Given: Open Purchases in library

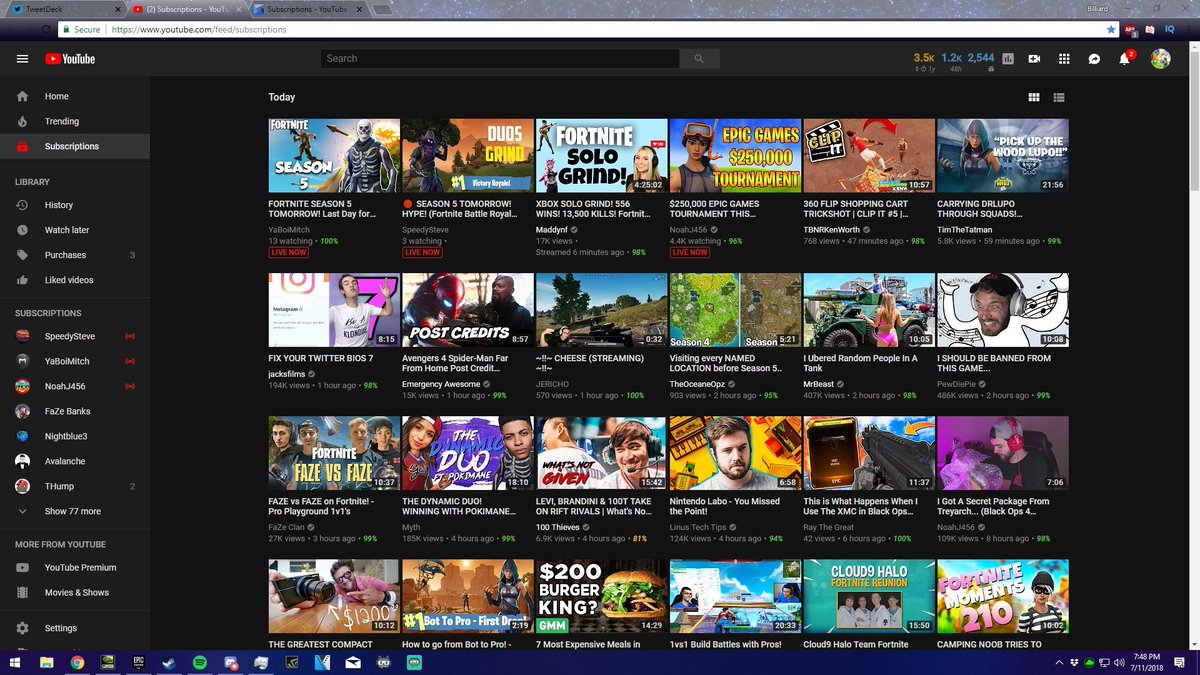Looking at the screenshot, I should pyautogui.click(x=75, y=255).
